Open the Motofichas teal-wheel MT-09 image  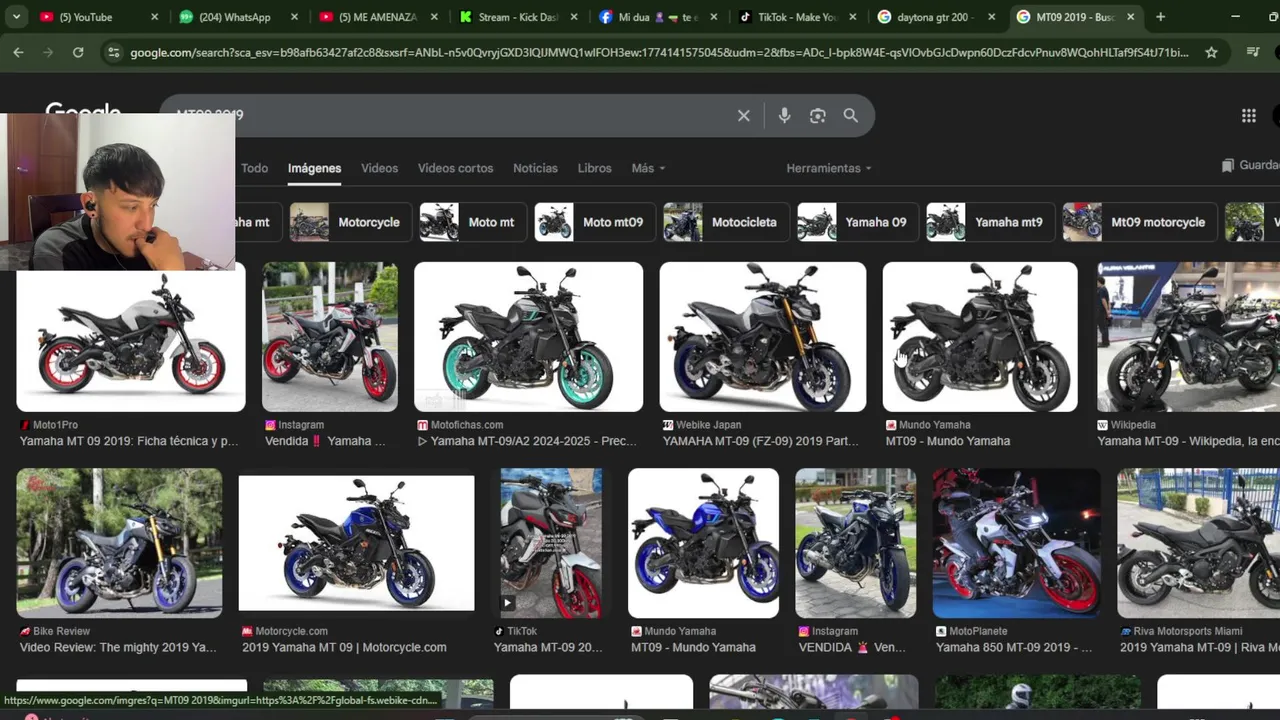528,337
